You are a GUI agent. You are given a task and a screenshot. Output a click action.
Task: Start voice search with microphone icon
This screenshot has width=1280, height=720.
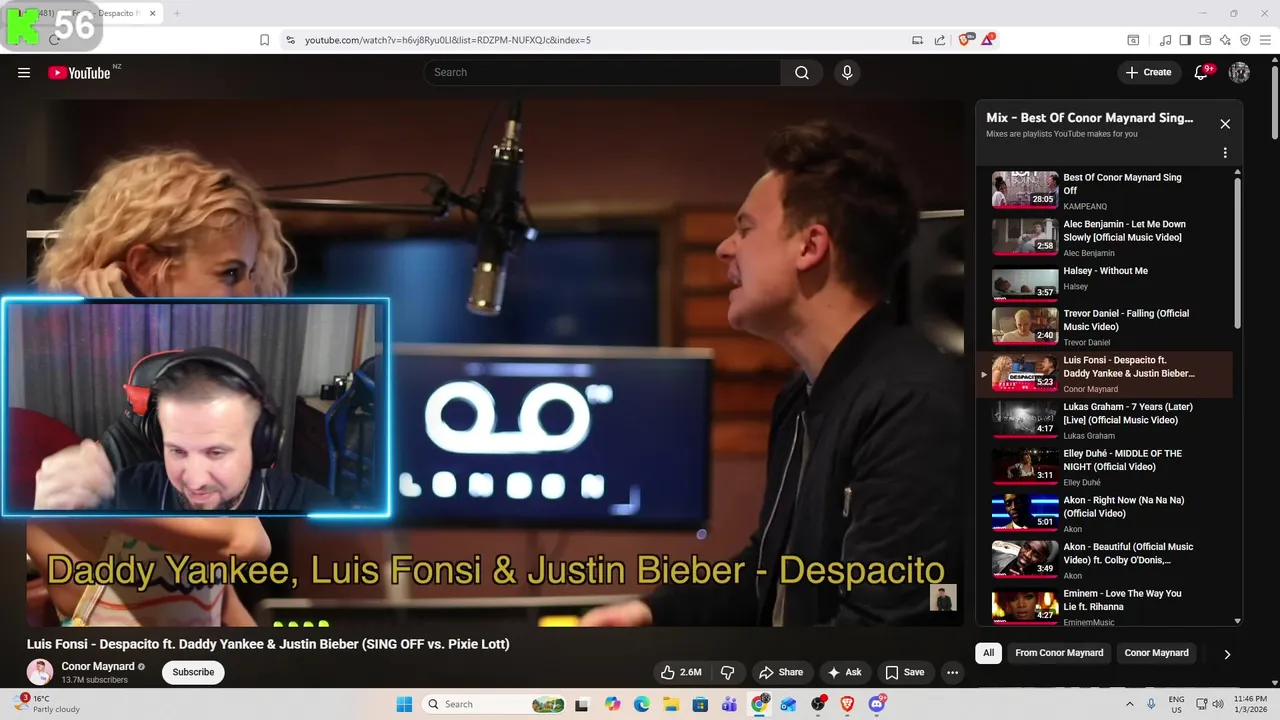(x=847, y=72)
